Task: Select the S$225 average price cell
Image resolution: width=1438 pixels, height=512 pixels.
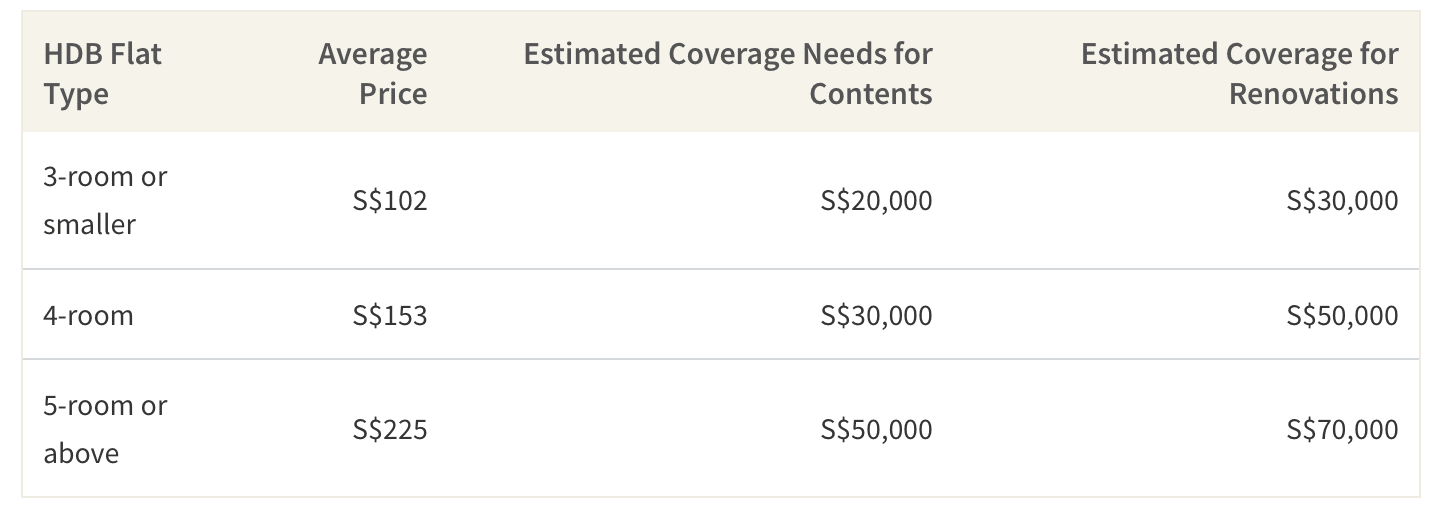Action: tap(390, 429)
